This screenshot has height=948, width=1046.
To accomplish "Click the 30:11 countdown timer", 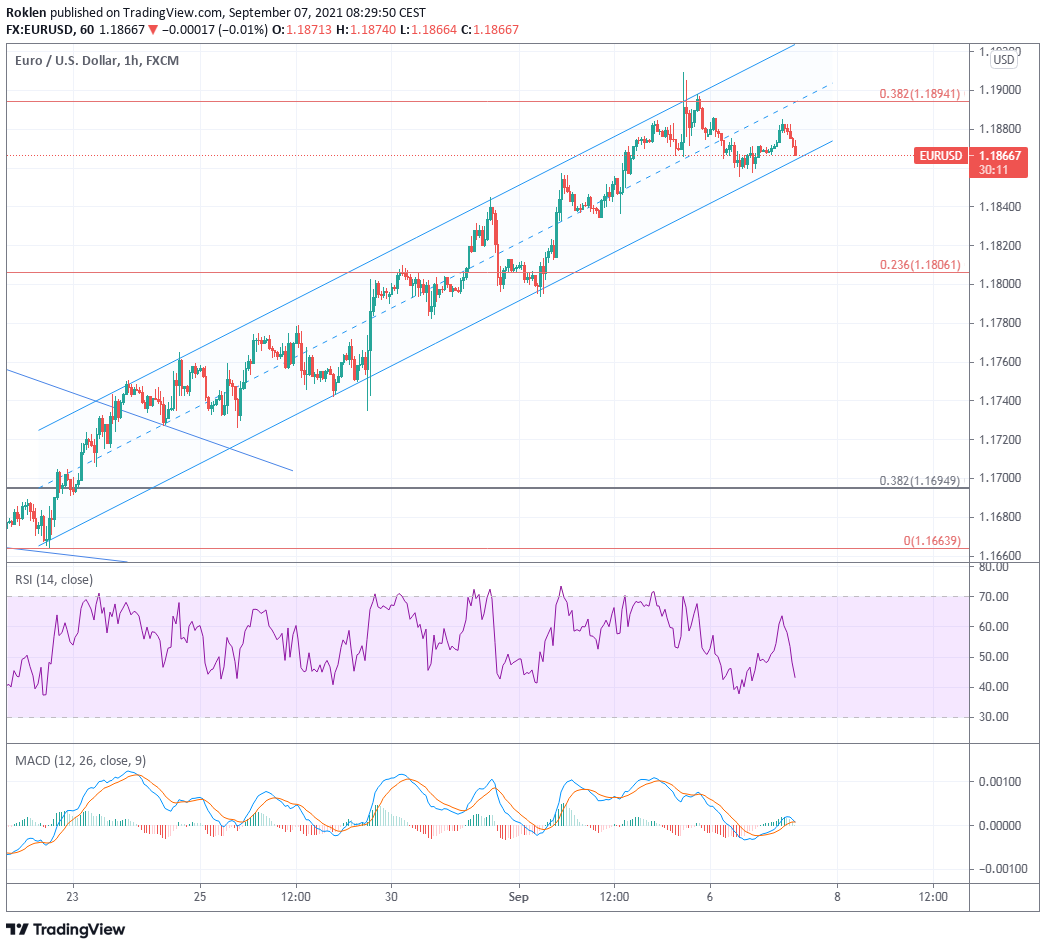I will pyautogui.click(x=993, y=170).
